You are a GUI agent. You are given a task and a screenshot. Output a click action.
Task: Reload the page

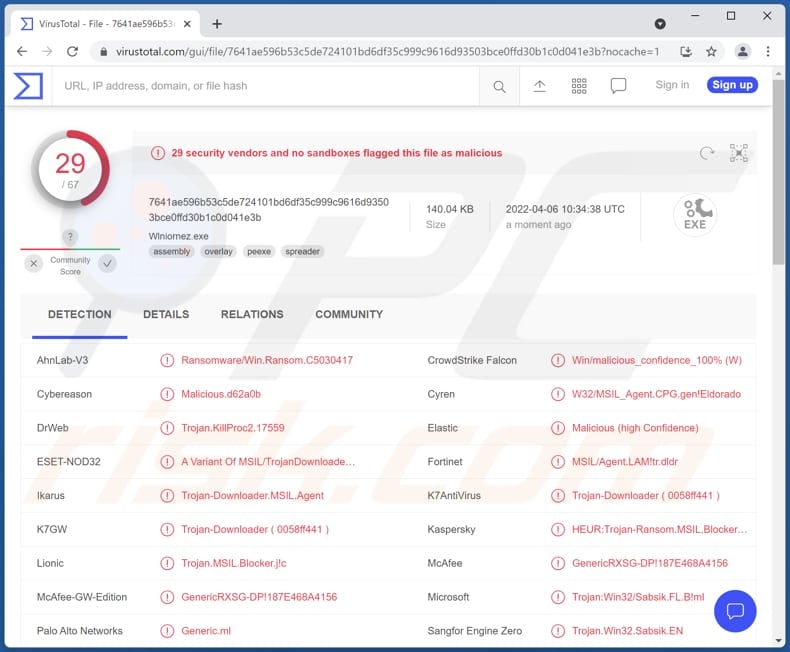click(x=73, y=51)
